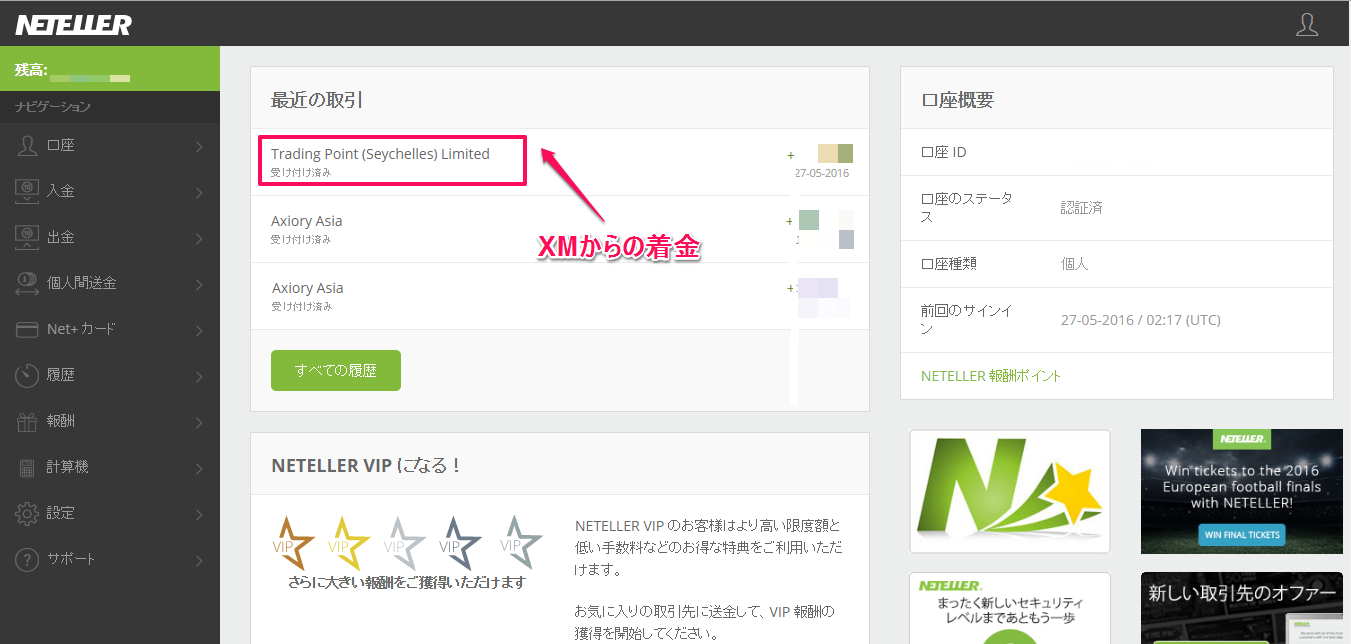Click the 口座 person icon in sidebar

[27, 146]
